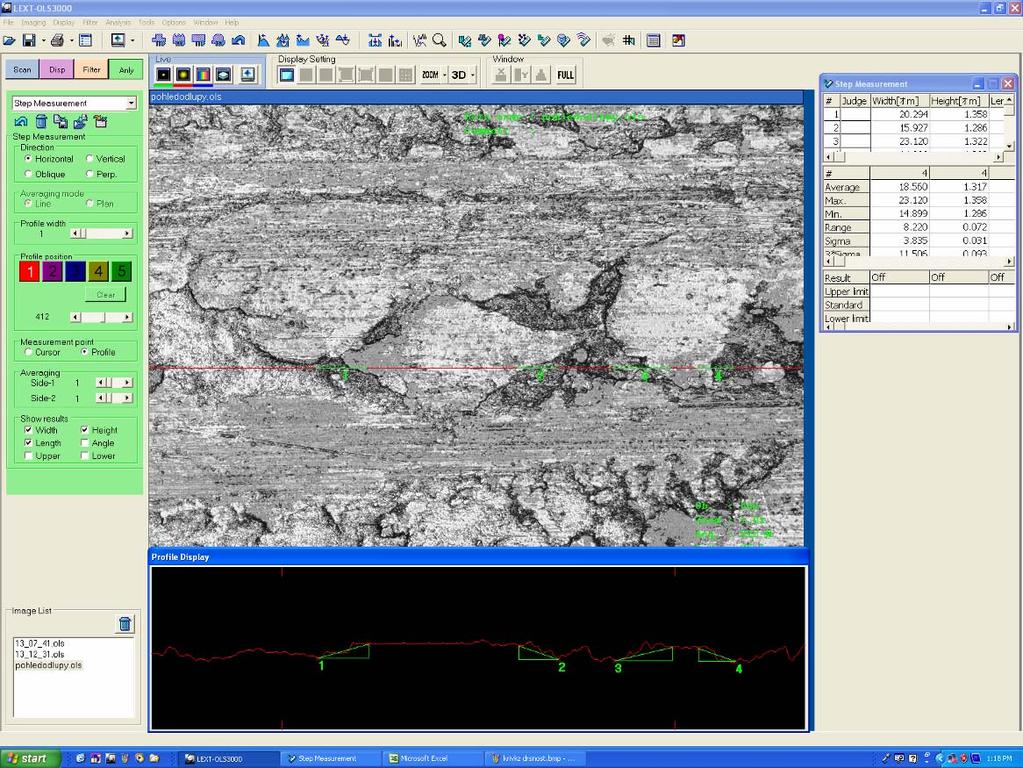This screenshot has width=1023, height=768.
Task: Click the settings box icon in the Step Measurement panel
Action: tap(100, 121)
